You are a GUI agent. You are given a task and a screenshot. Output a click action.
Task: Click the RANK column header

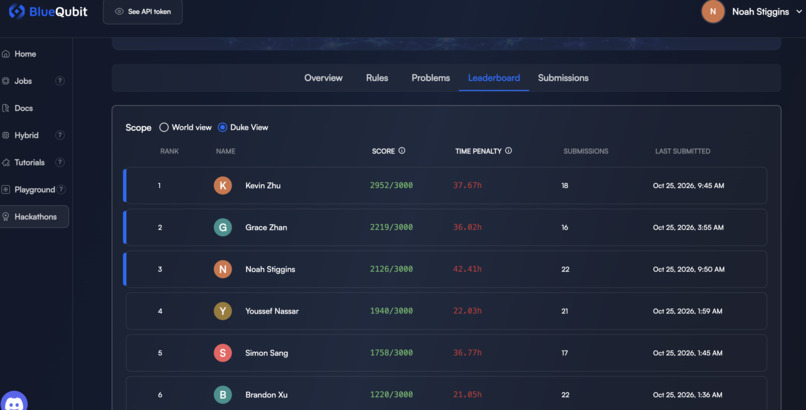[x=169, y=151]
